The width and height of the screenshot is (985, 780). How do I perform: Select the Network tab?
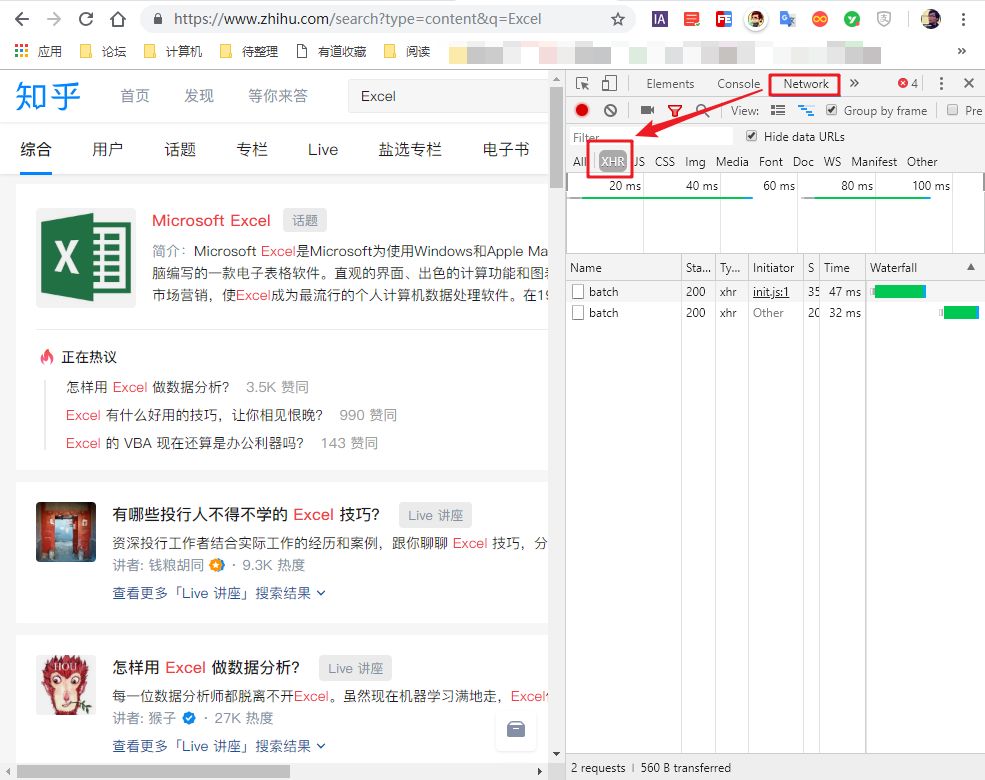(x=805, y=84)
